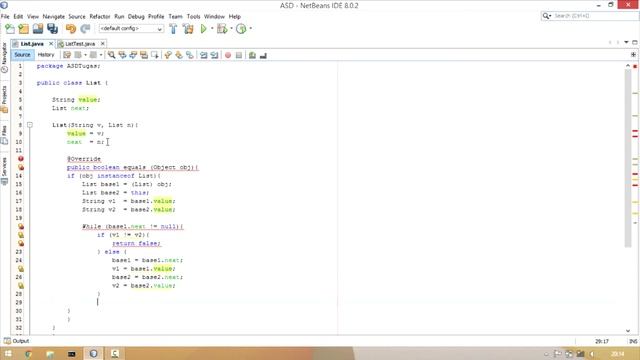Screen dimensions: 640x360
Task: Click Previous Bookmark icon
Action: tap(168, 55)
